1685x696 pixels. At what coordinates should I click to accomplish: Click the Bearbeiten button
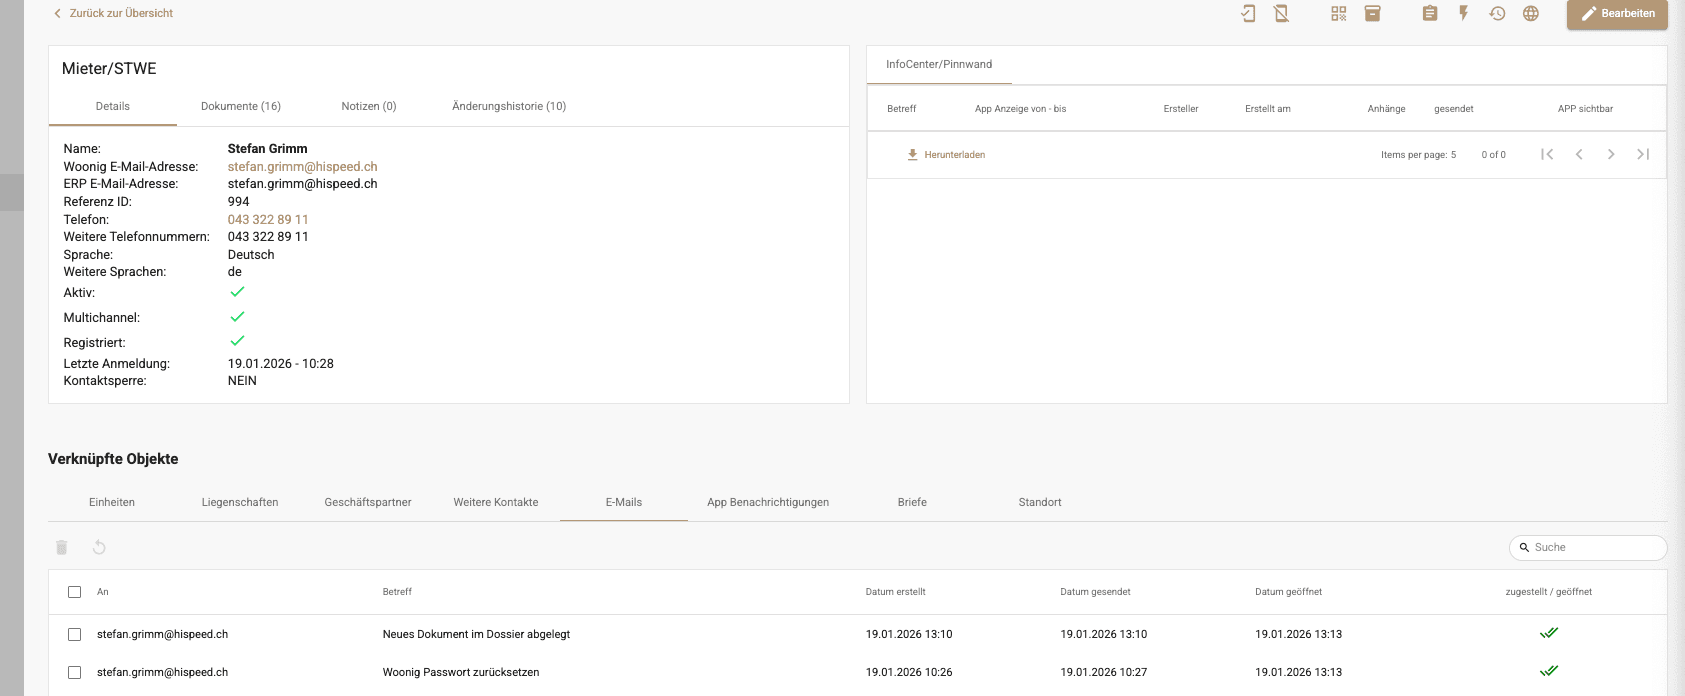1617,14
